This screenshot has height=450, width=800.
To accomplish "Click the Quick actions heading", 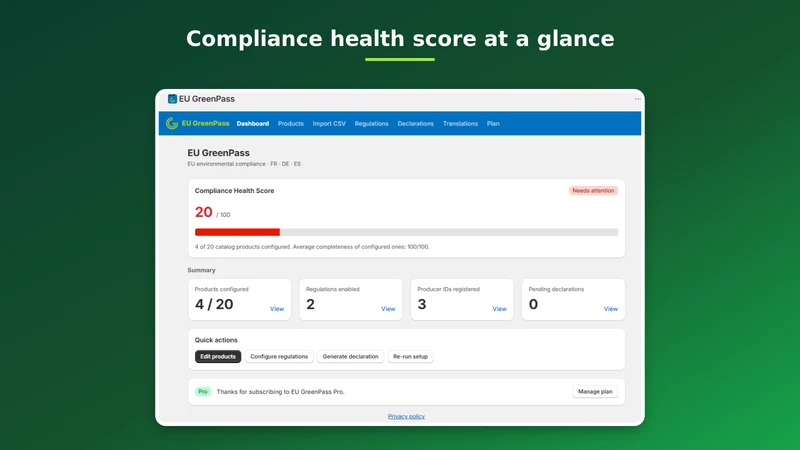I will point(216,340).
